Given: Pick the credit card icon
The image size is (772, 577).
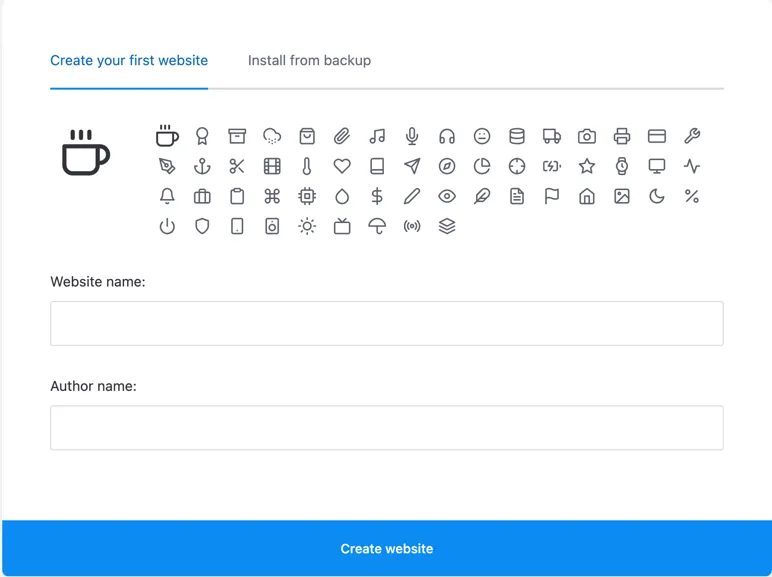Looking at the screenshot, I should (657, 136).
